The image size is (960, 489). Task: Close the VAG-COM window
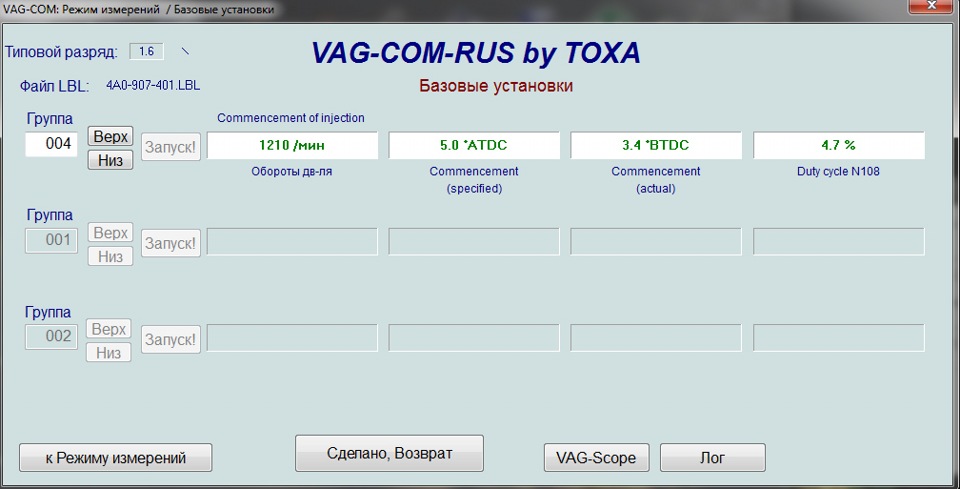point(932,6)
